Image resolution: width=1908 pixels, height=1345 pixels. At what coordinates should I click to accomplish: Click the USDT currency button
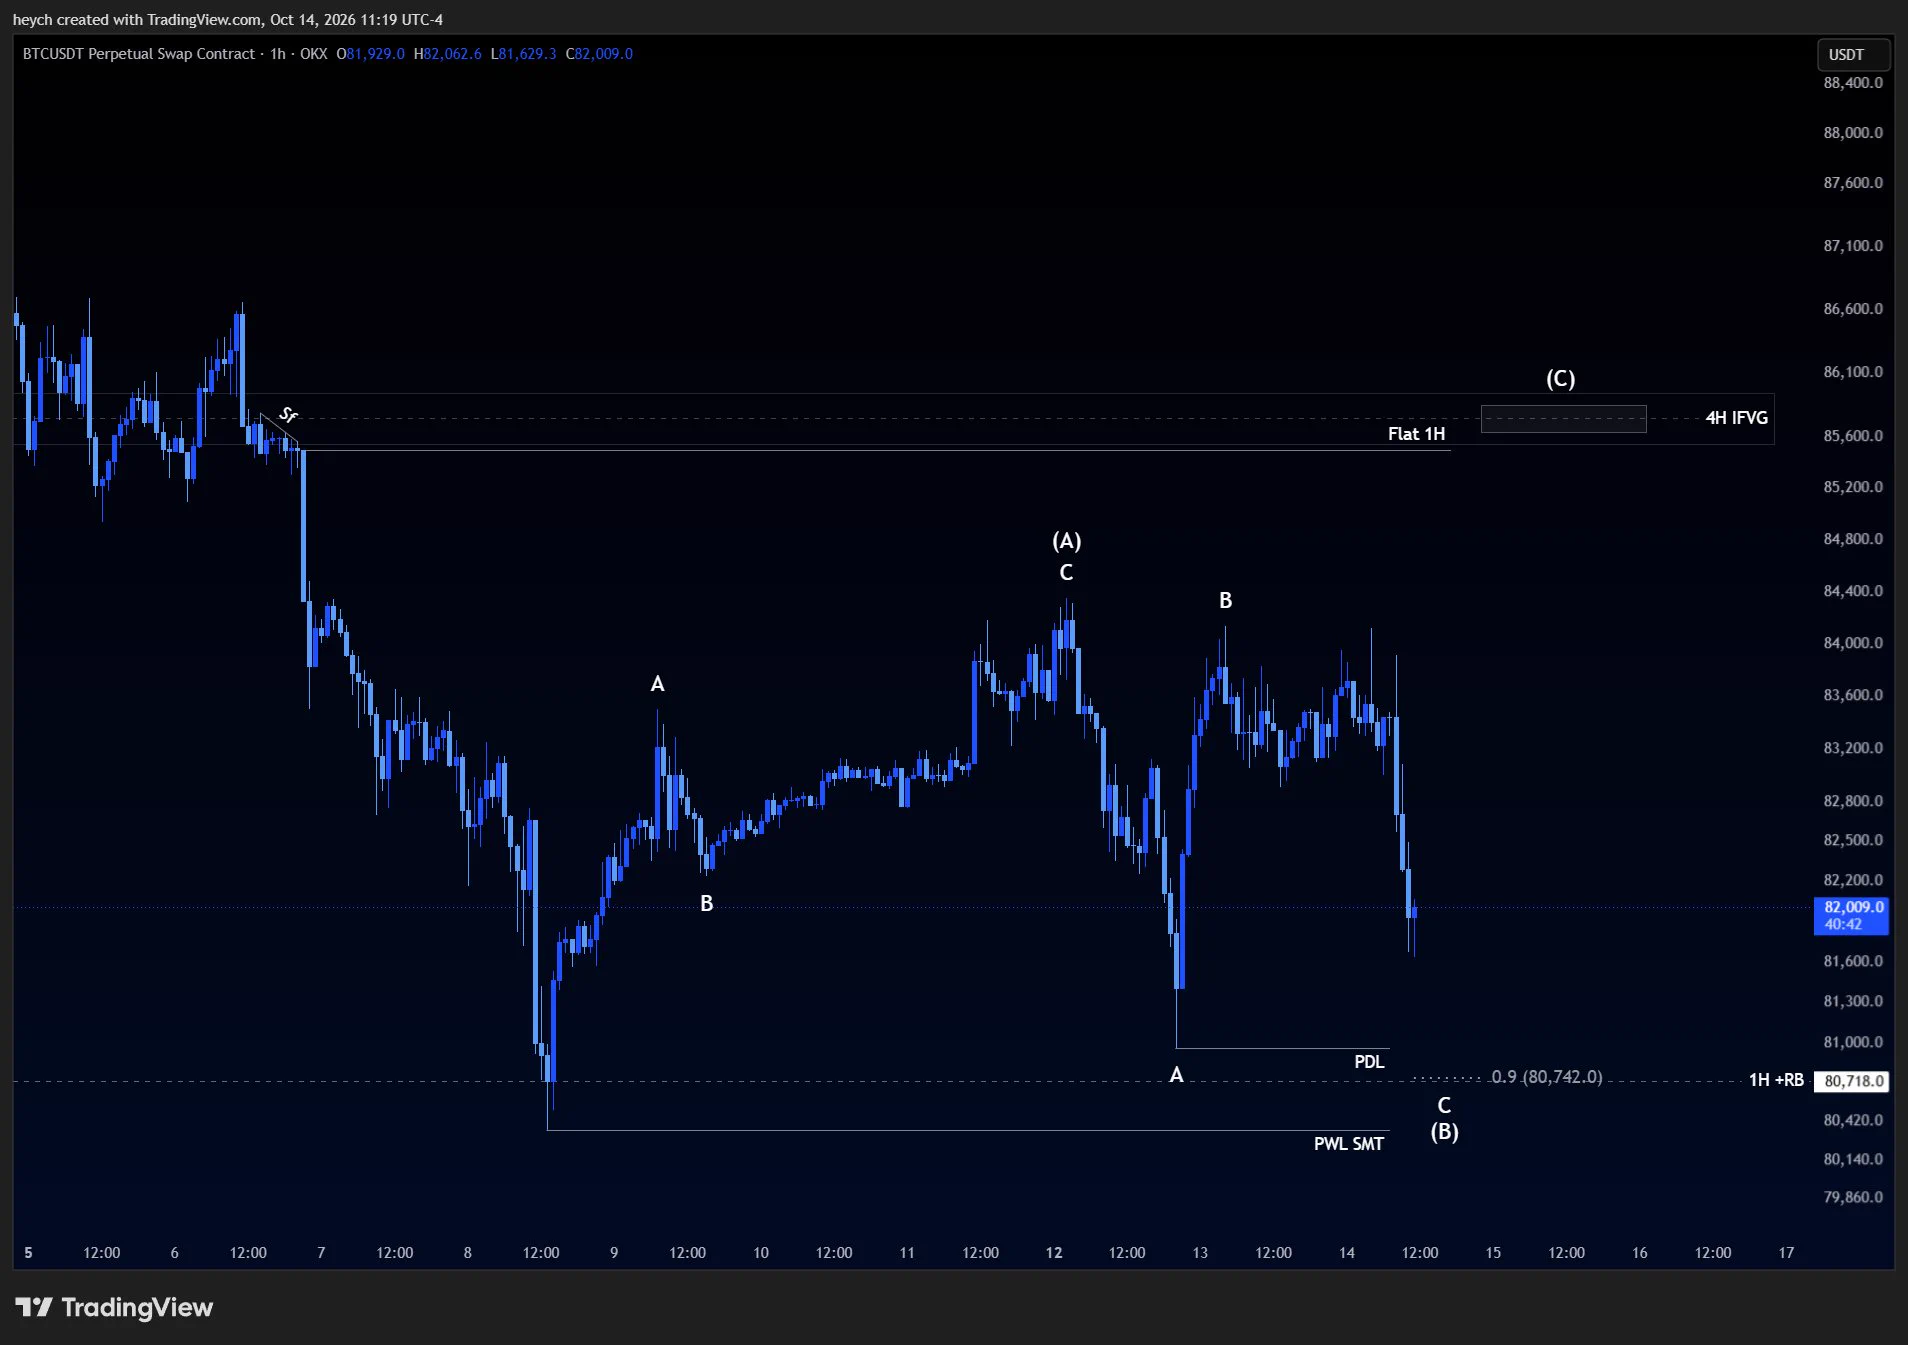click(1853, 55)
